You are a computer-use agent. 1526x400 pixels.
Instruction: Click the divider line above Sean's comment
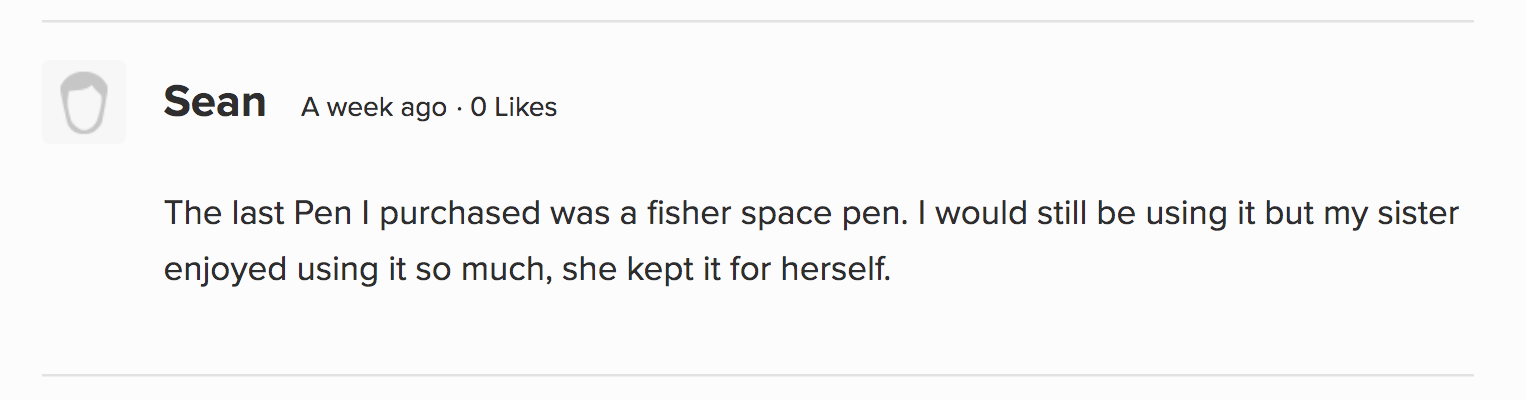tap(757, 21)
